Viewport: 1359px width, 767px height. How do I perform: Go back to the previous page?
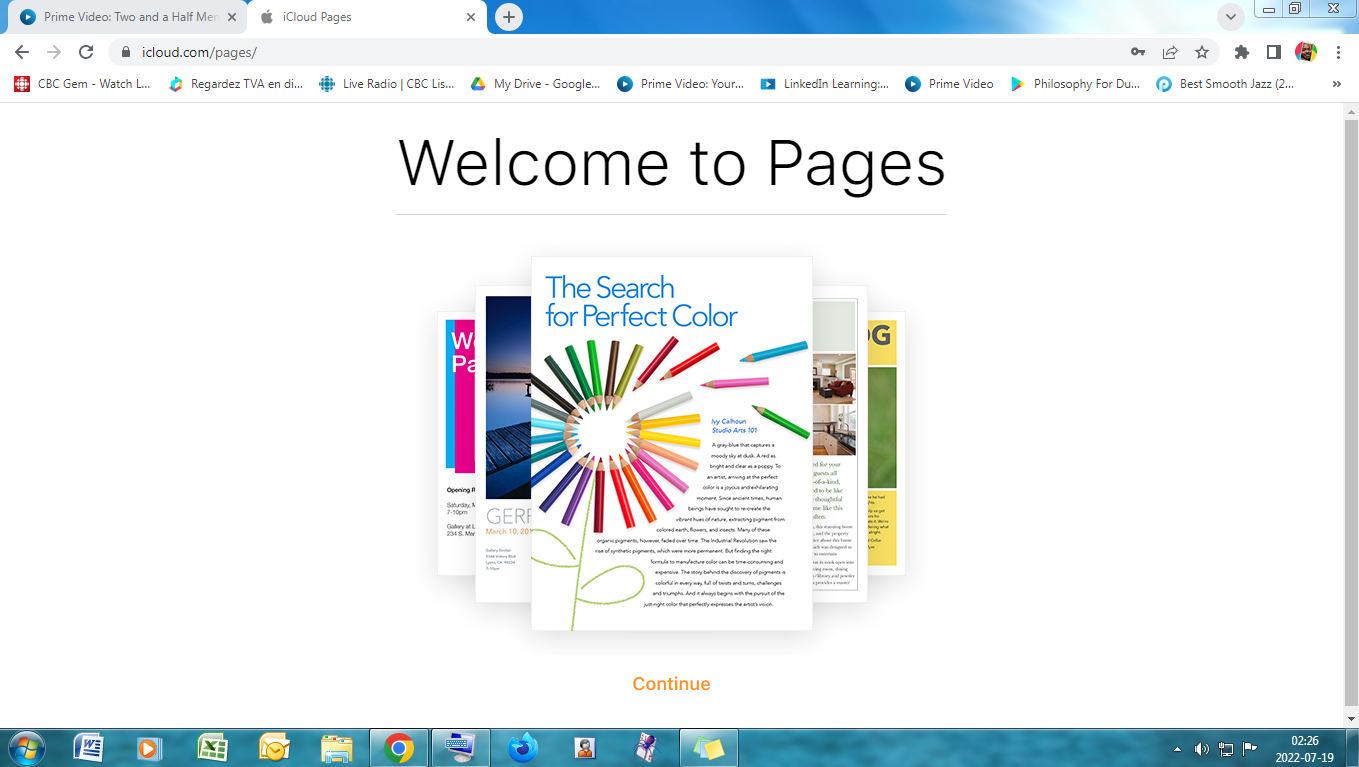22,52
